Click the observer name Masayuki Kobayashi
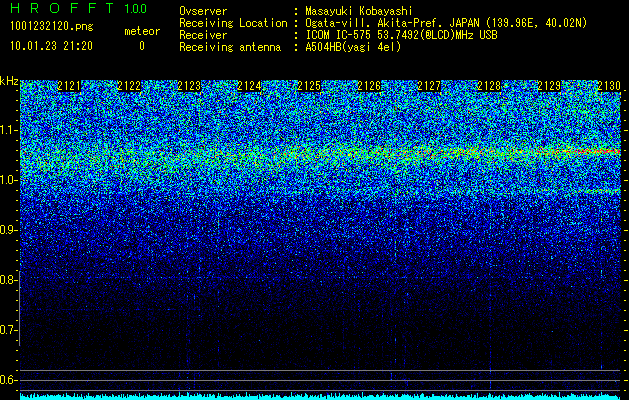The image size is (629, 400). (359, 11)
